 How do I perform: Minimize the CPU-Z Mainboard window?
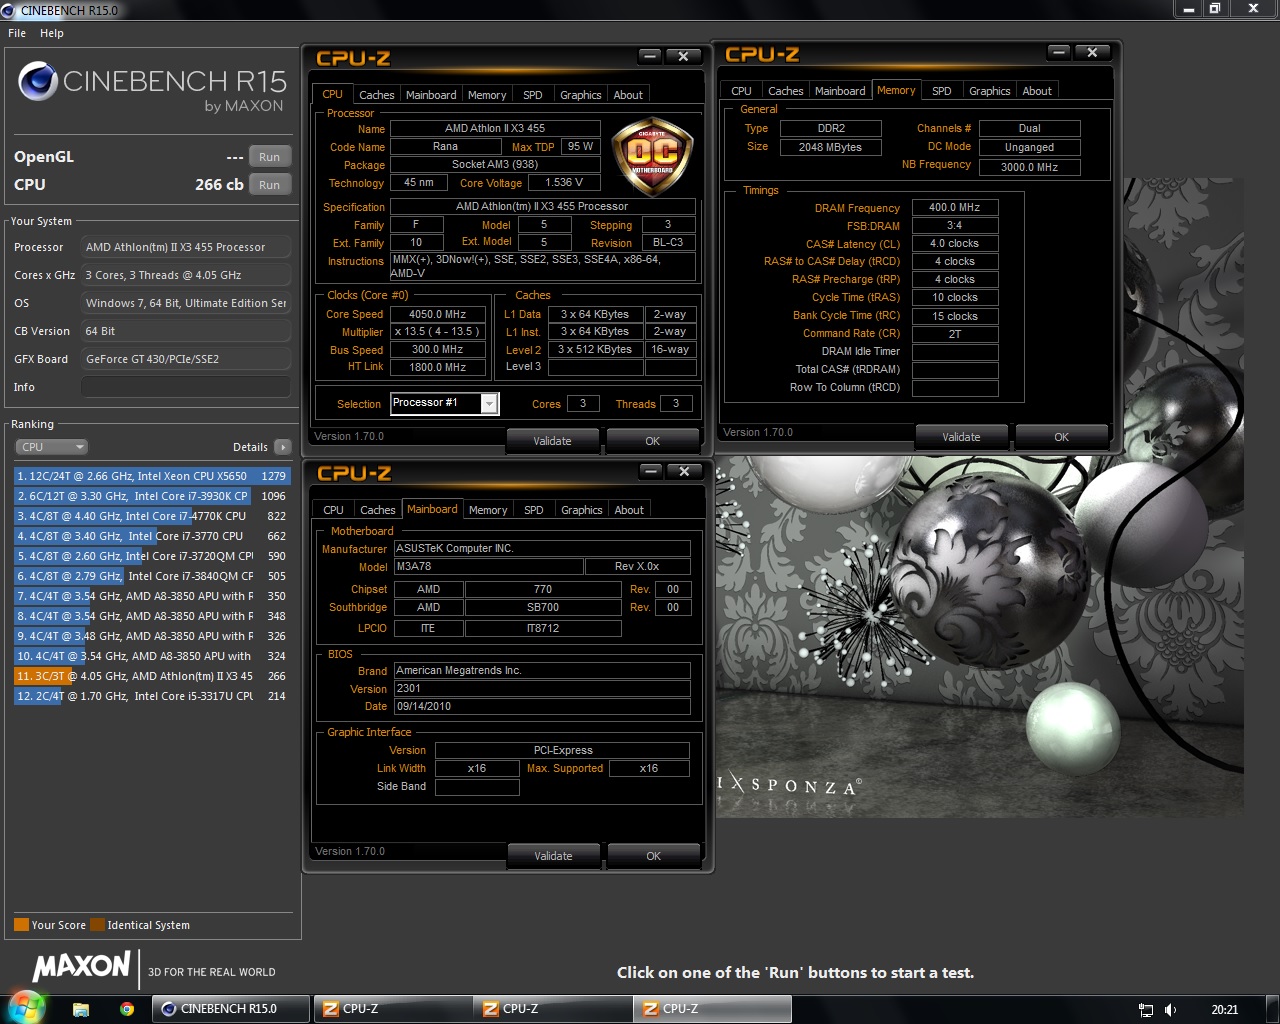(x=651, y=471)
